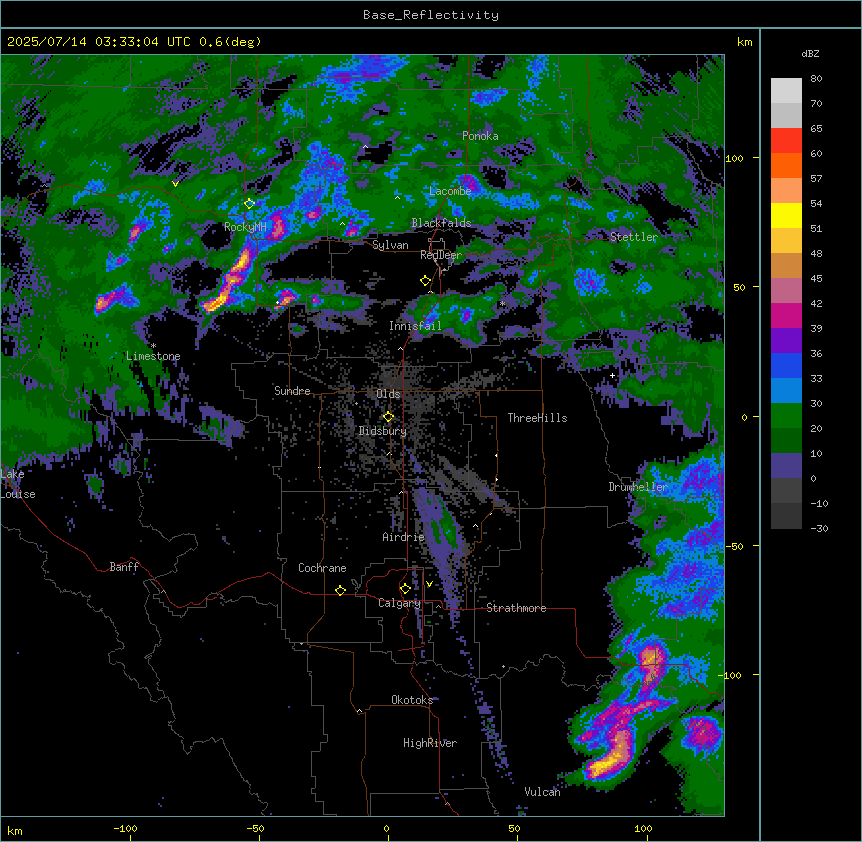
Task: Click the green swatch between 30 and 20 dBZ
Action: 786,416
